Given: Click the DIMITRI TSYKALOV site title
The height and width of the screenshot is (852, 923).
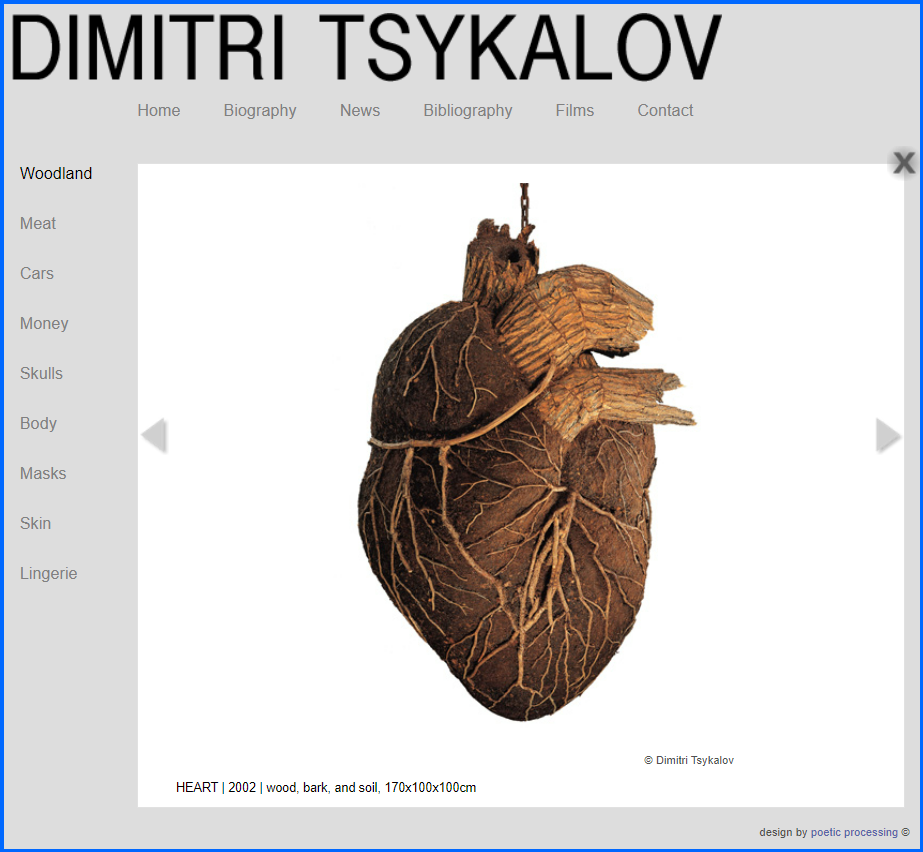Looking at the screenshot, I should click(x=366, y=47).
